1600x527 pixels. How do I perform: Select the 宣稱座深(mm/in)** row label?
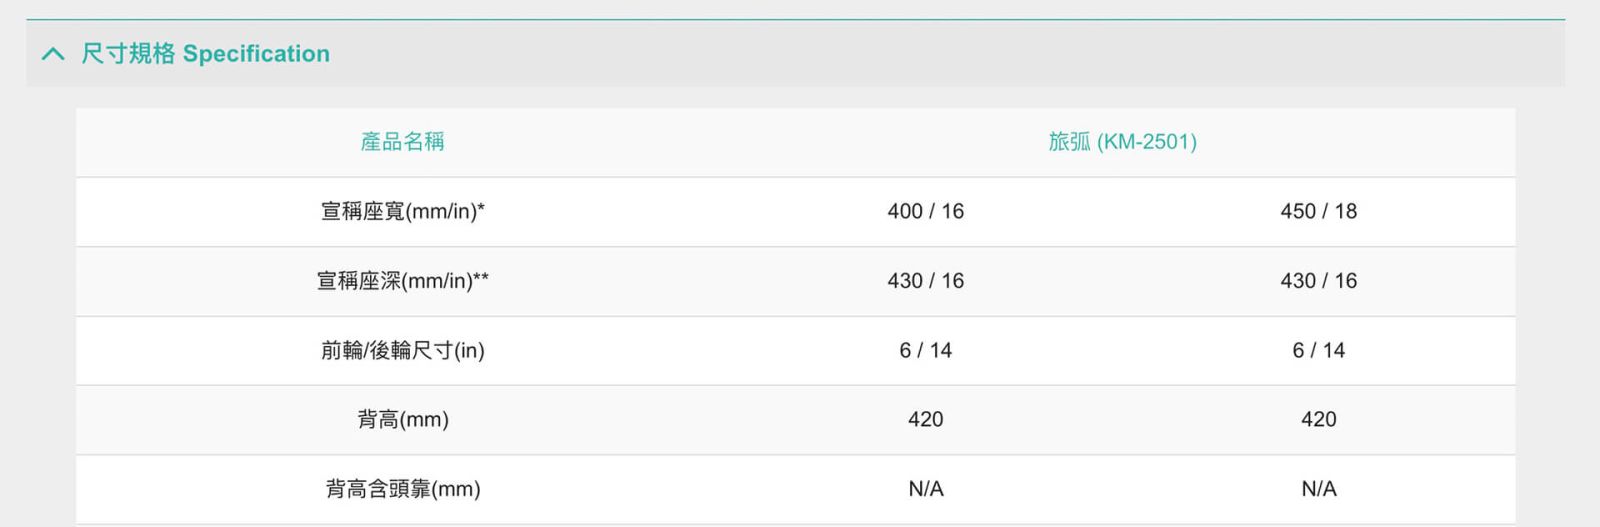click(x=402, y=281)
